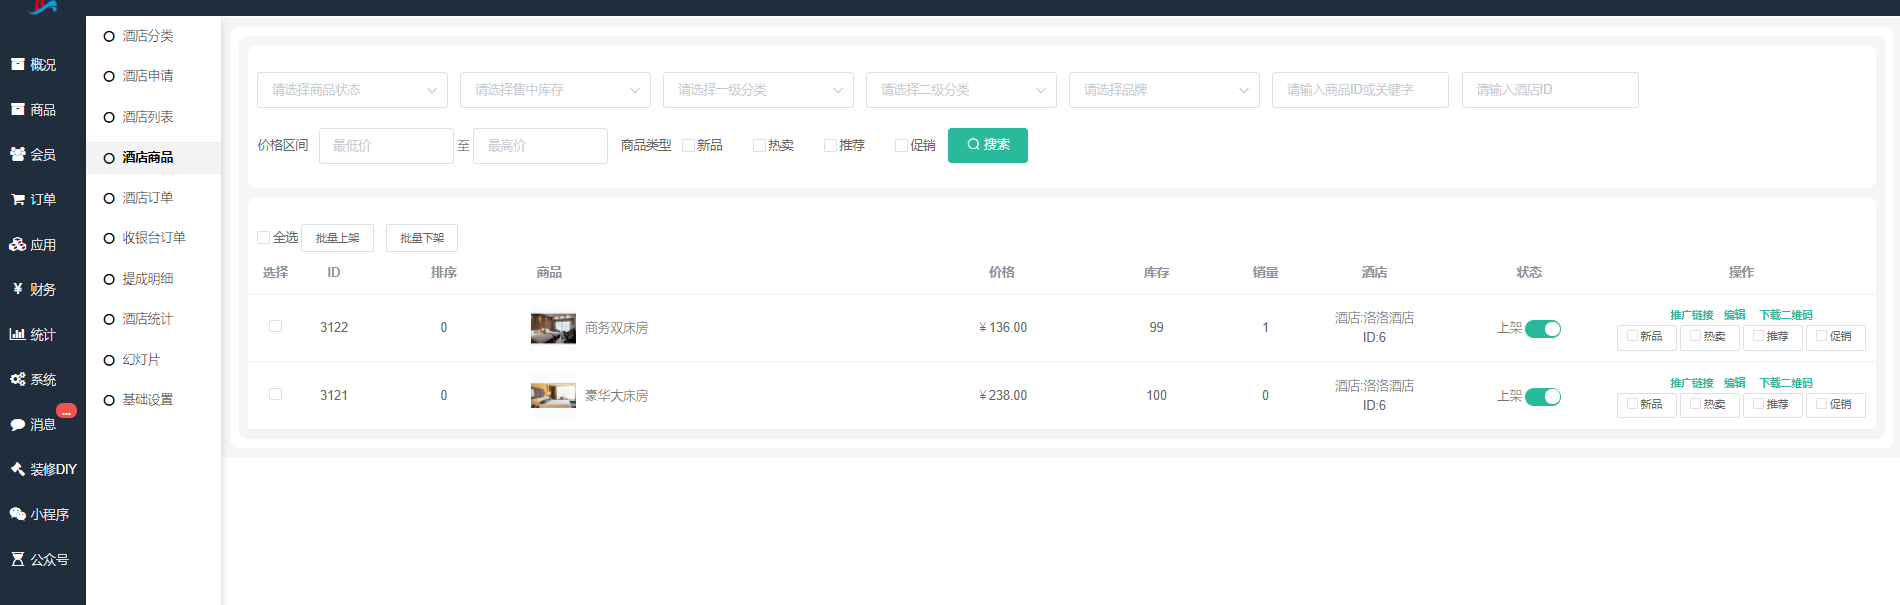Open 收银台订单 submenu item
Image resolution: width=1900 pixels, height=605 pixels.
(x=153, y=238)
